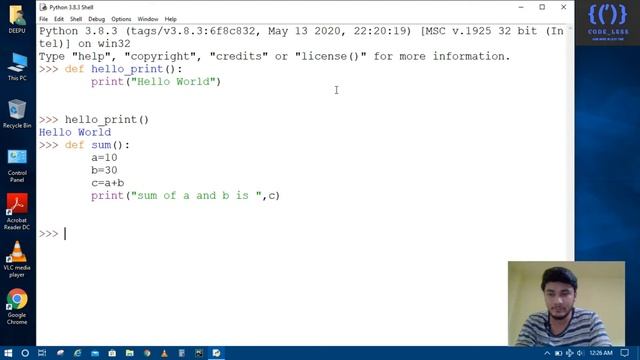This screenshot has width=640, height=360.
Task: Open VLC cone icon on the taskbar
Action: (x=164, y=353)
